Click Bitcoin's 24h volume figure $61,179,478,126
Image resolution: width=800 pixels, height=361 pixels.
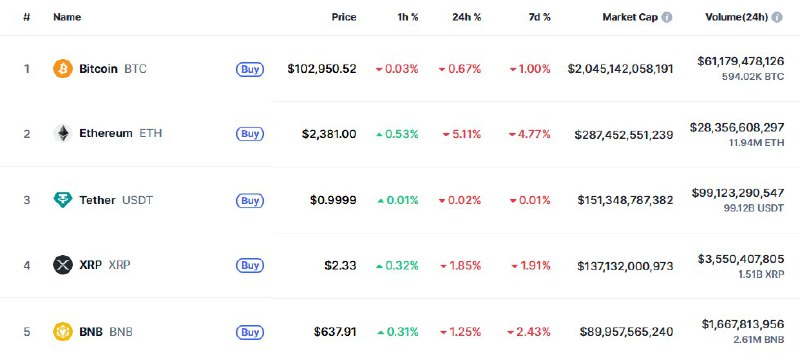740,61
